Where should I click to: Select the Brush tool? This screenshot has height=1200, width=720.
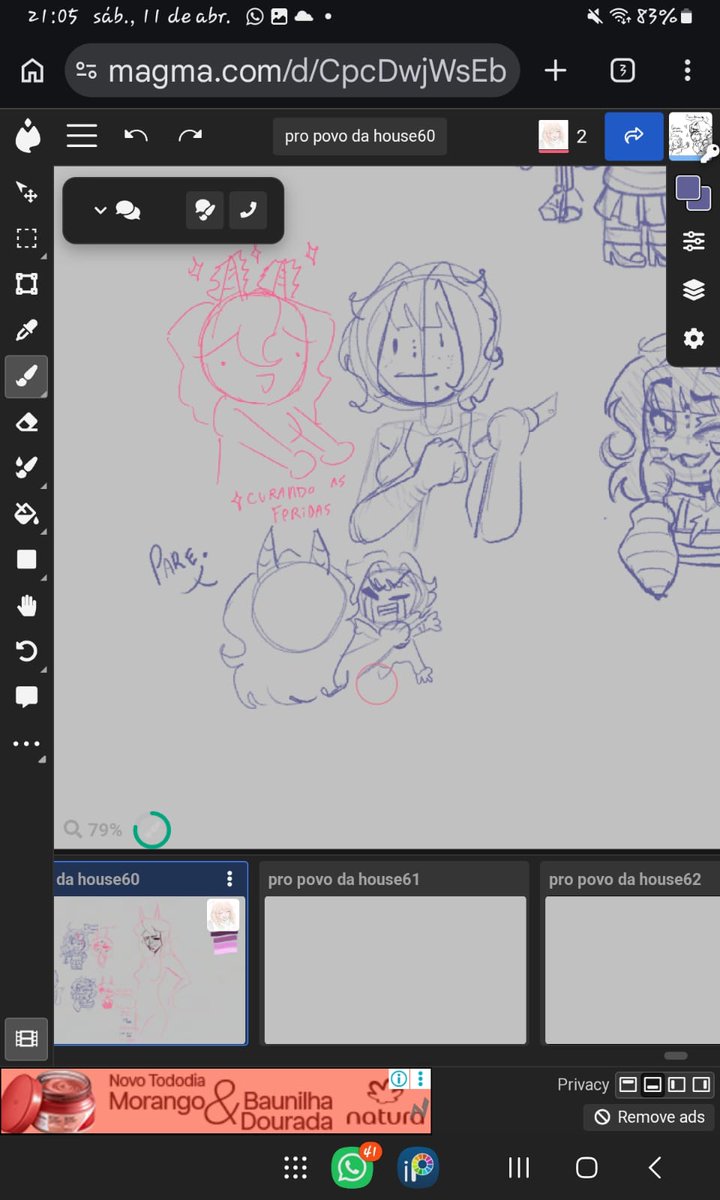point(27,376)
